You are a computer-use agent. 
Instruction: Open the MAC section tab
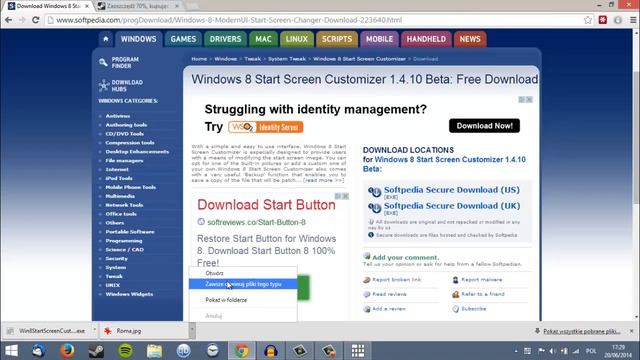(x=263, y=39)
